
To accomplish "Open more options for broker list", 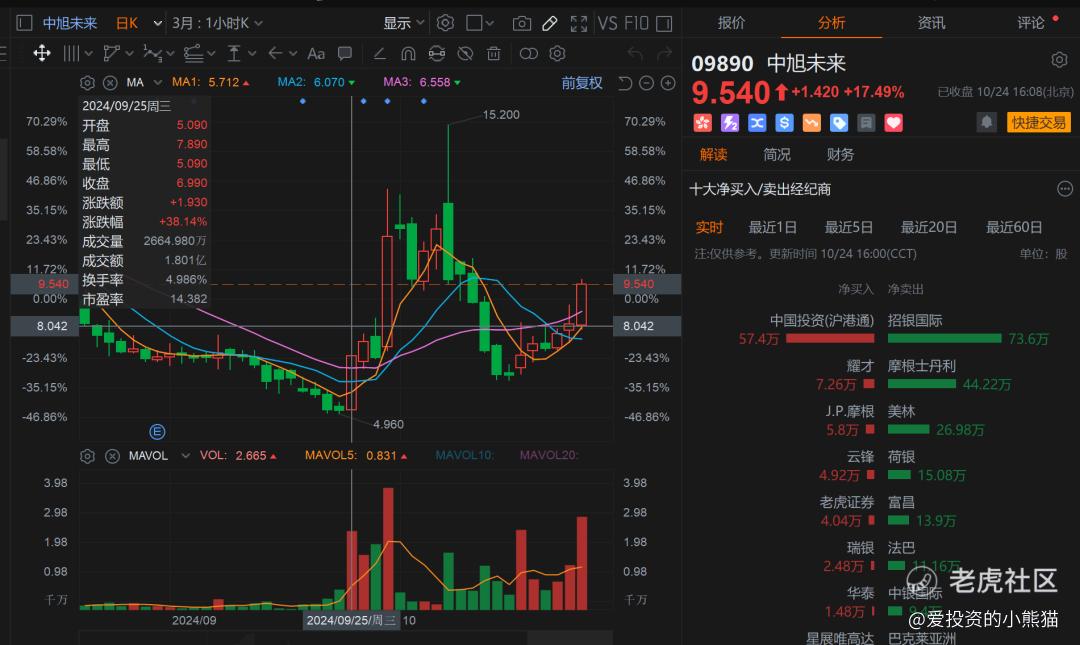I will pos(1065,189).
